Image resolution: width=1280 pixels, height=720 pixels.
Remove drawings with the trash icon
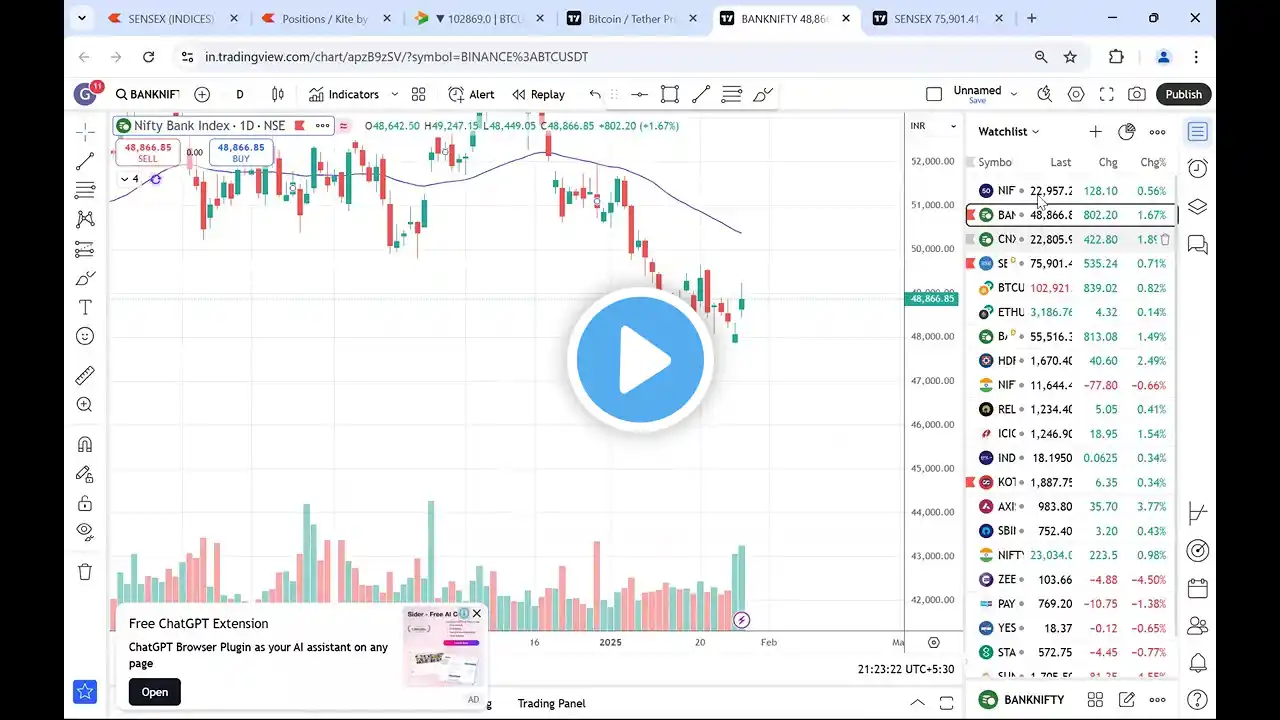click(x=85, y=572)
